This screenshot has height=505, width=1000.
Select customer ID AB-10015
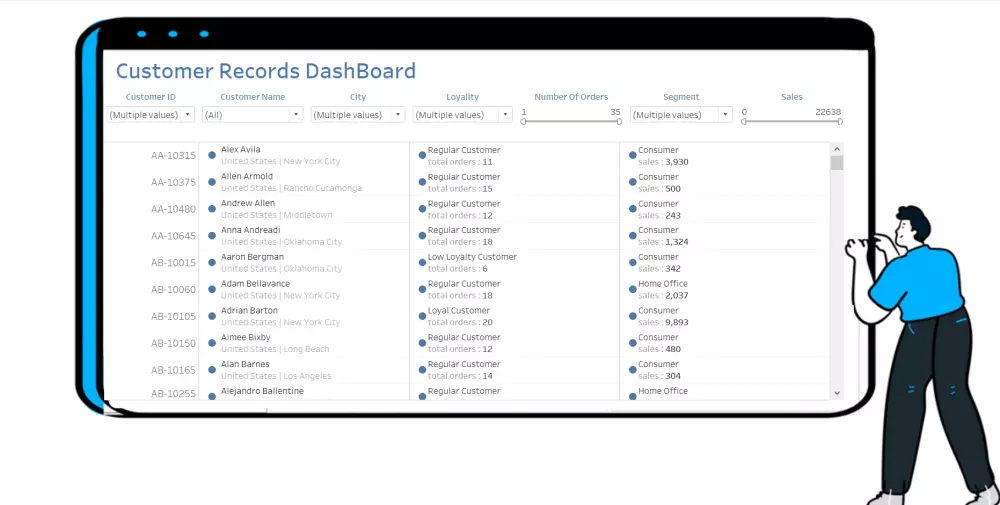click(x=173, y=263)
